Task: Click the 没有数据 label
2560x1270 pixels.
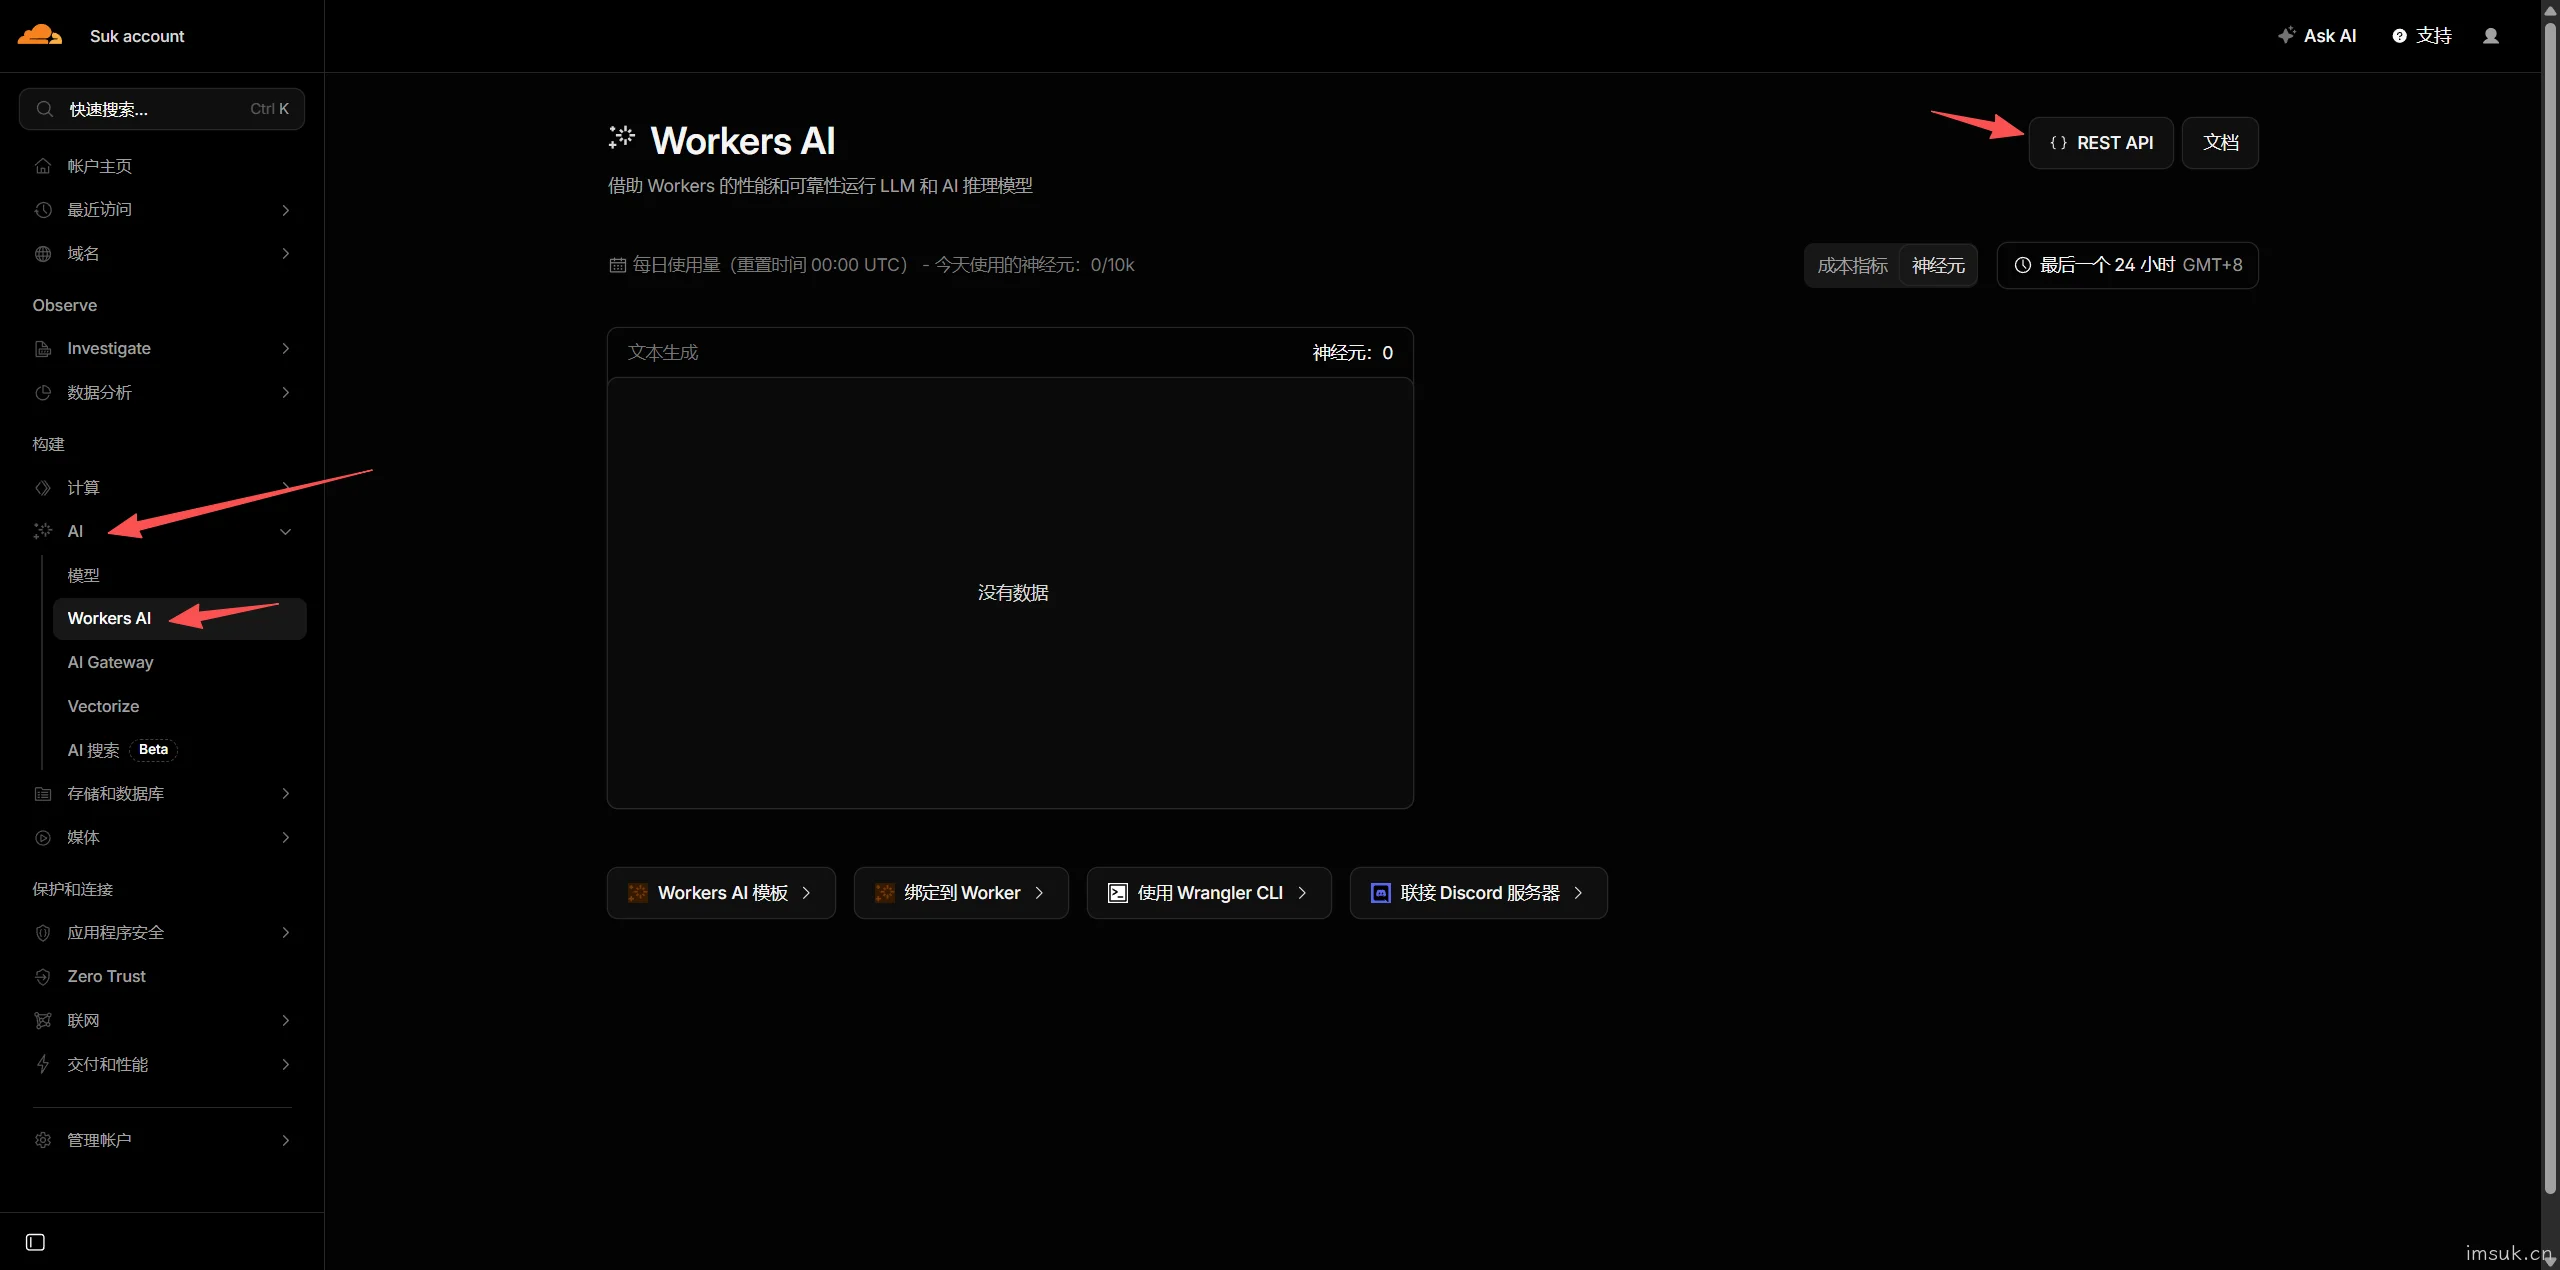Action: (x=1013, y=593)
